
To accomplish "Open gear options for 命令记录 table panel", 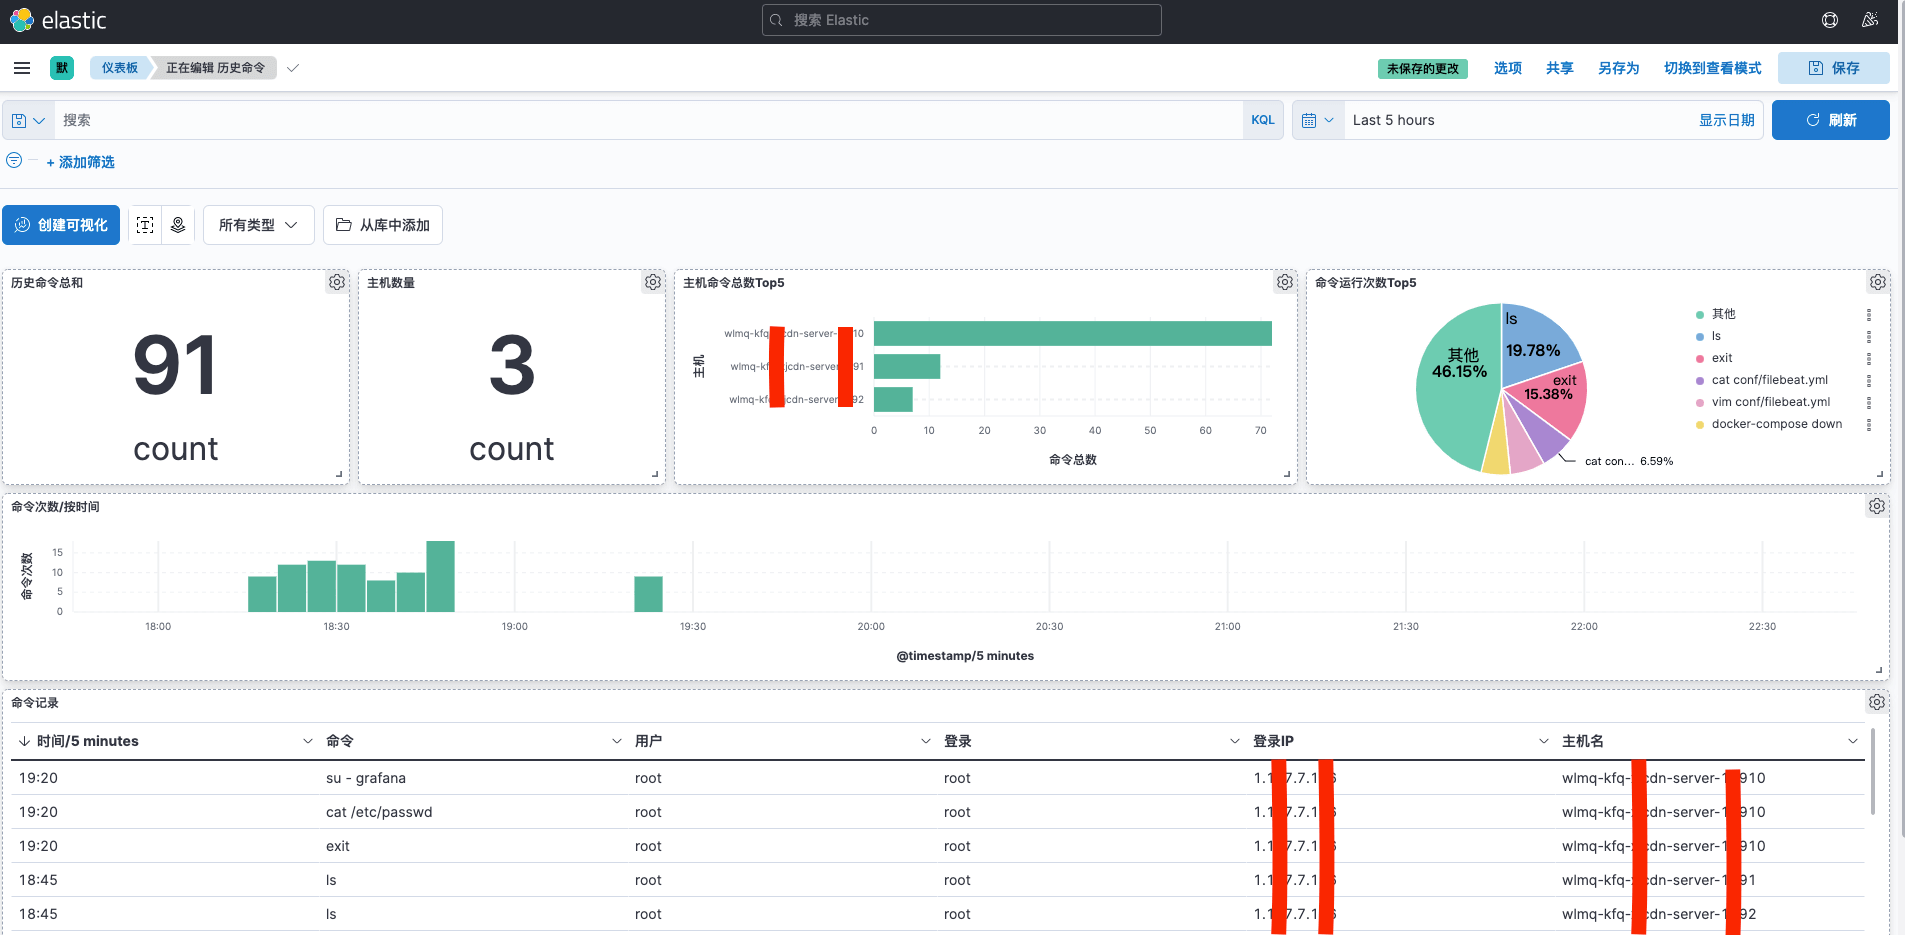I will click(x=1877, y=703).
